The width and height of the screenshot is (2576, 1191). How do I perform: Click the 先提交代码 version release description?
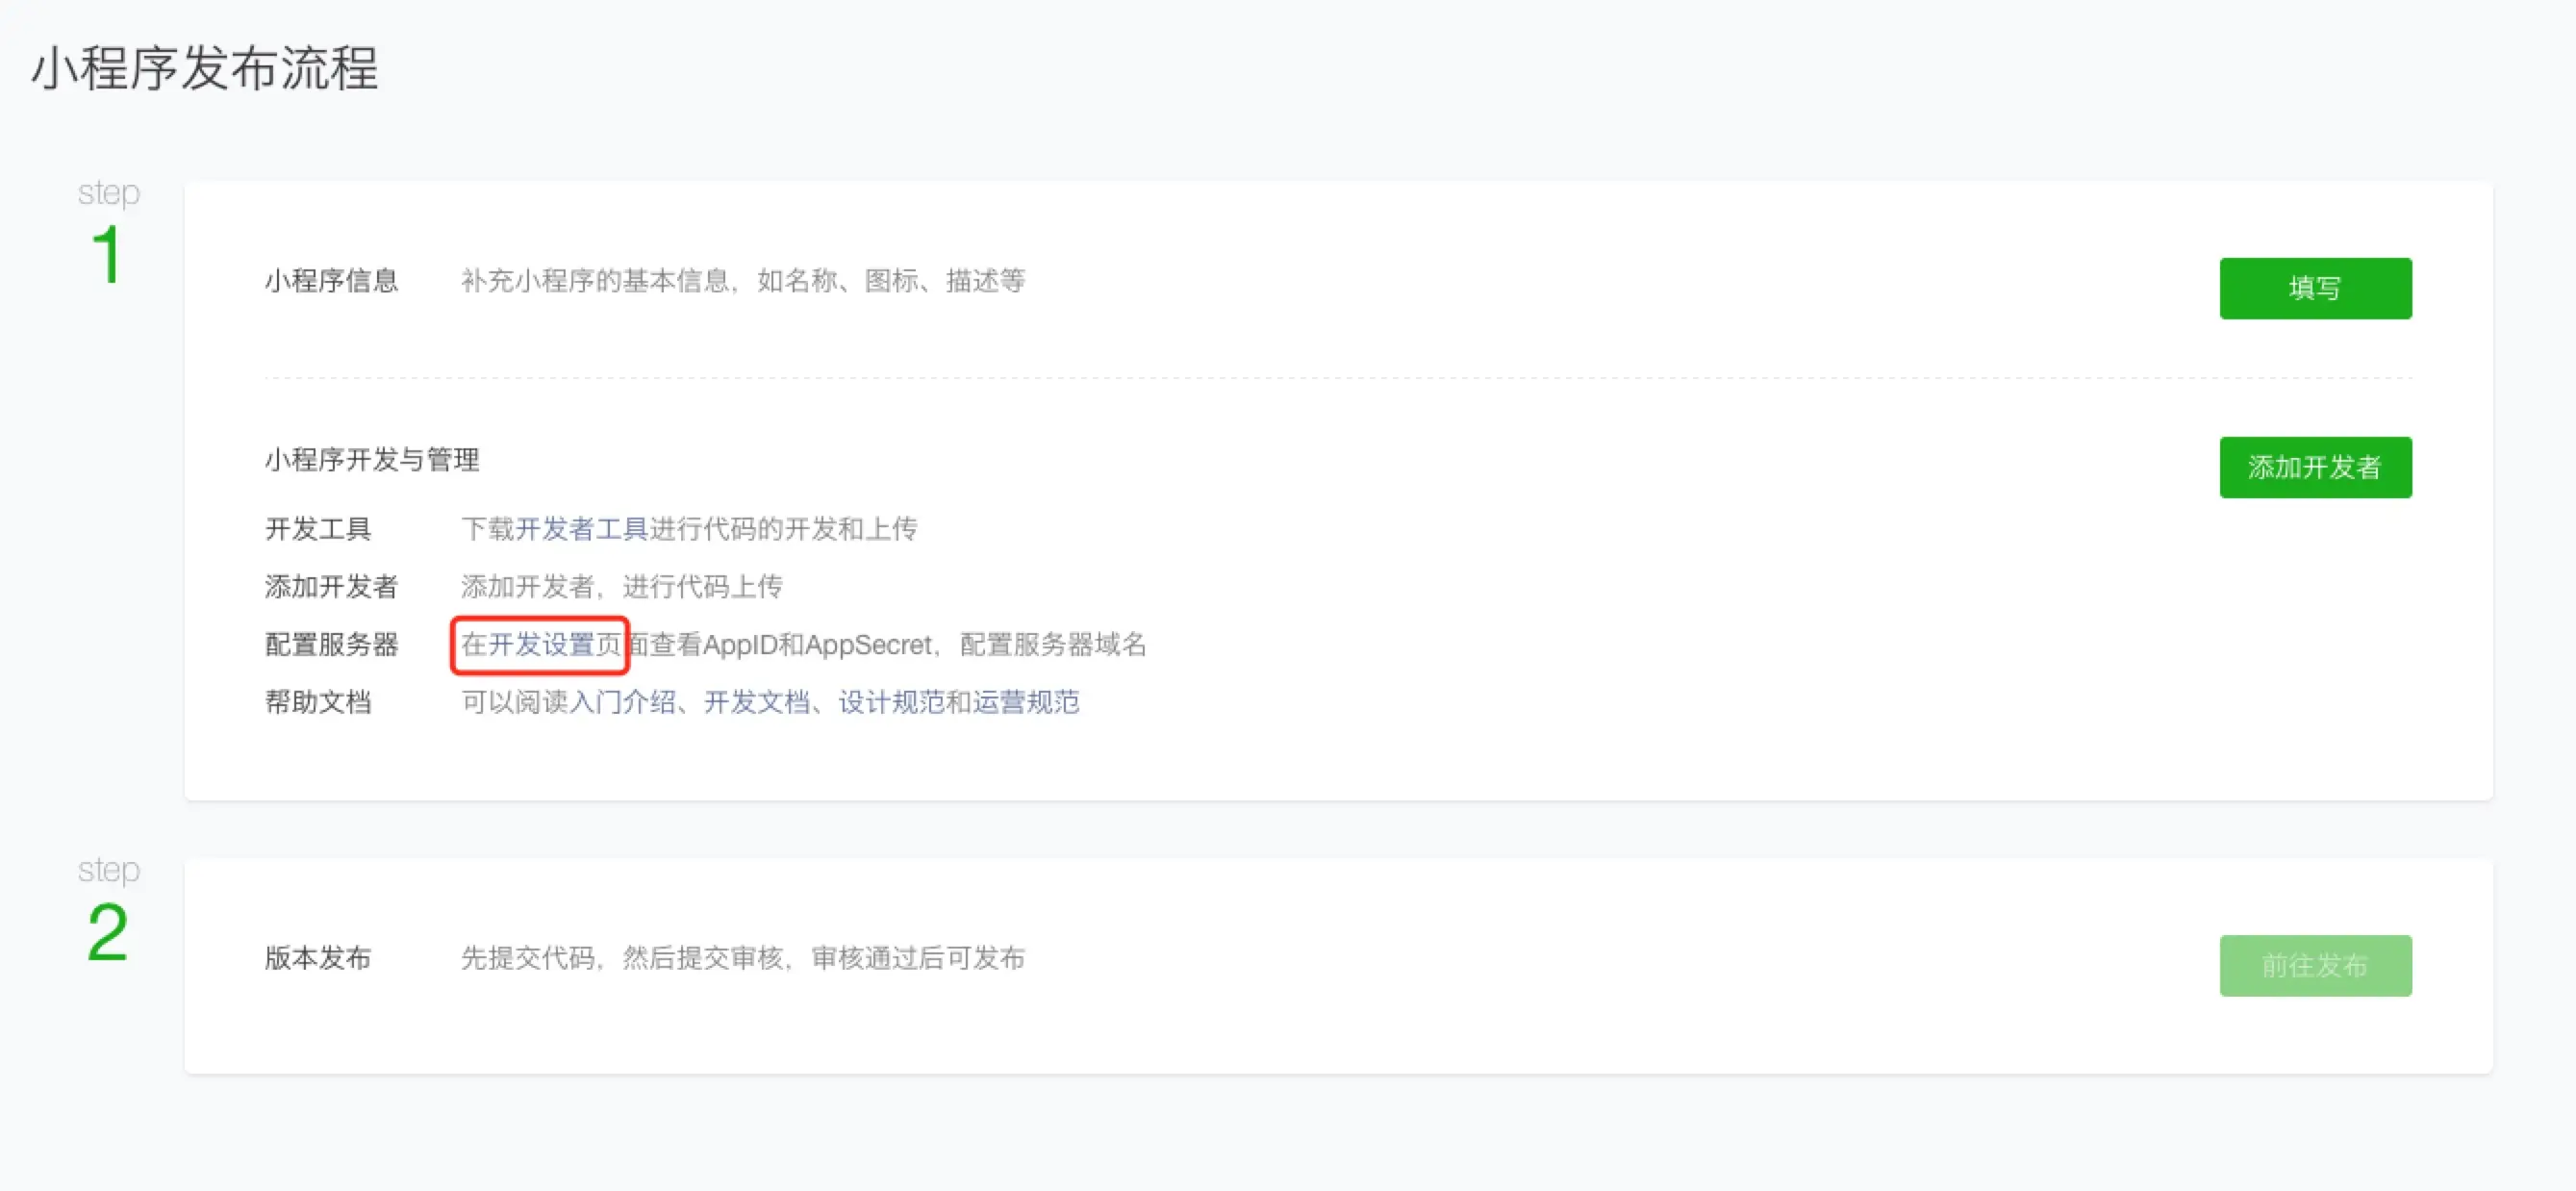pos(742,958)
